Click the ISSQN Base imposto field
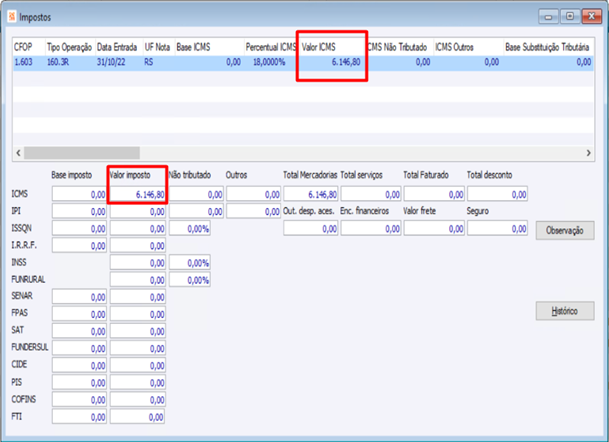The height and width of the screenshot is (442, 609). [x=79, y=228]
